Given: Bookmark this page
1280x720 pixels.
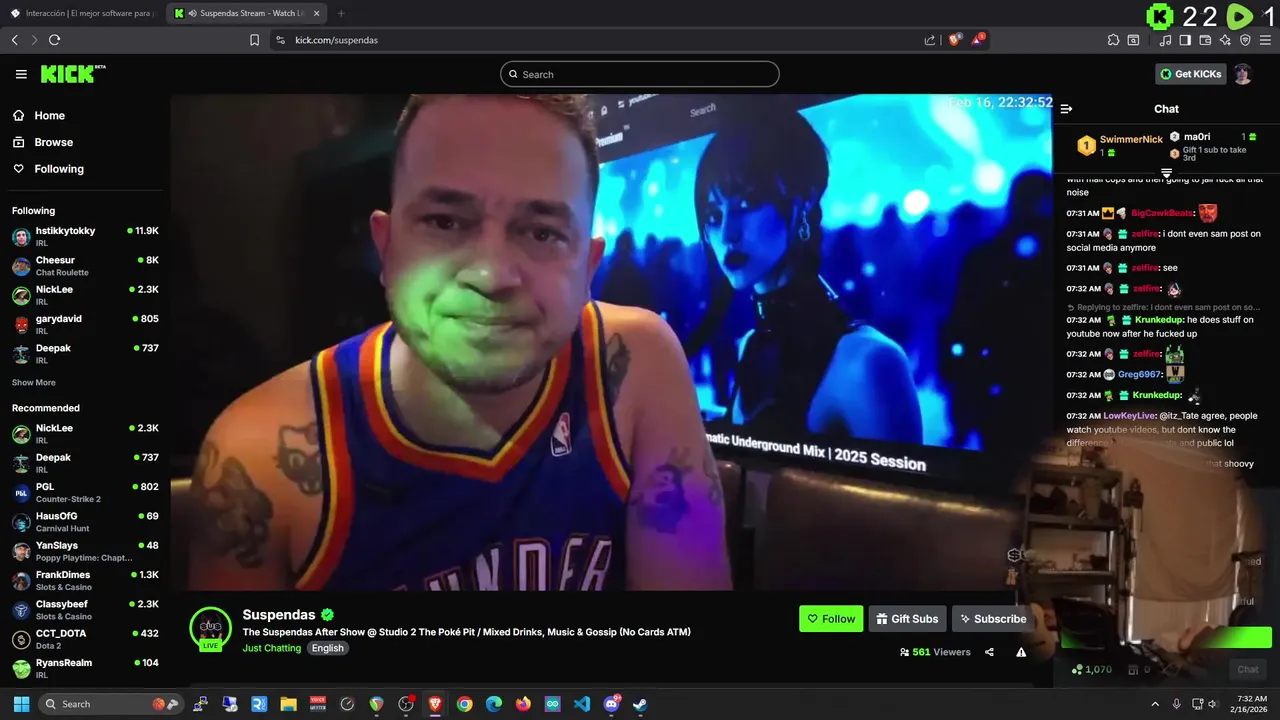Looking at the screenshot, I should (x=254, y=40).
